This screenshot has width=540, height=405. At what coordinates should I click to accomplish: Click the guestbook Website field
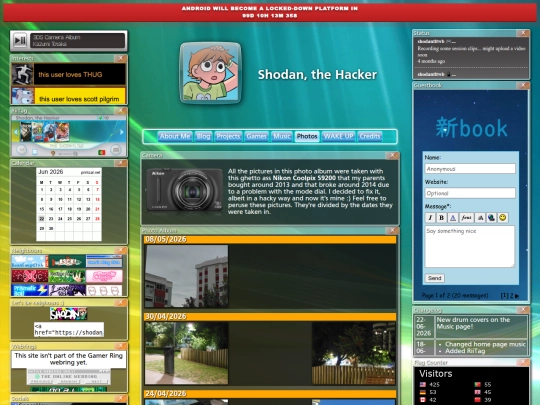[470, 193]
